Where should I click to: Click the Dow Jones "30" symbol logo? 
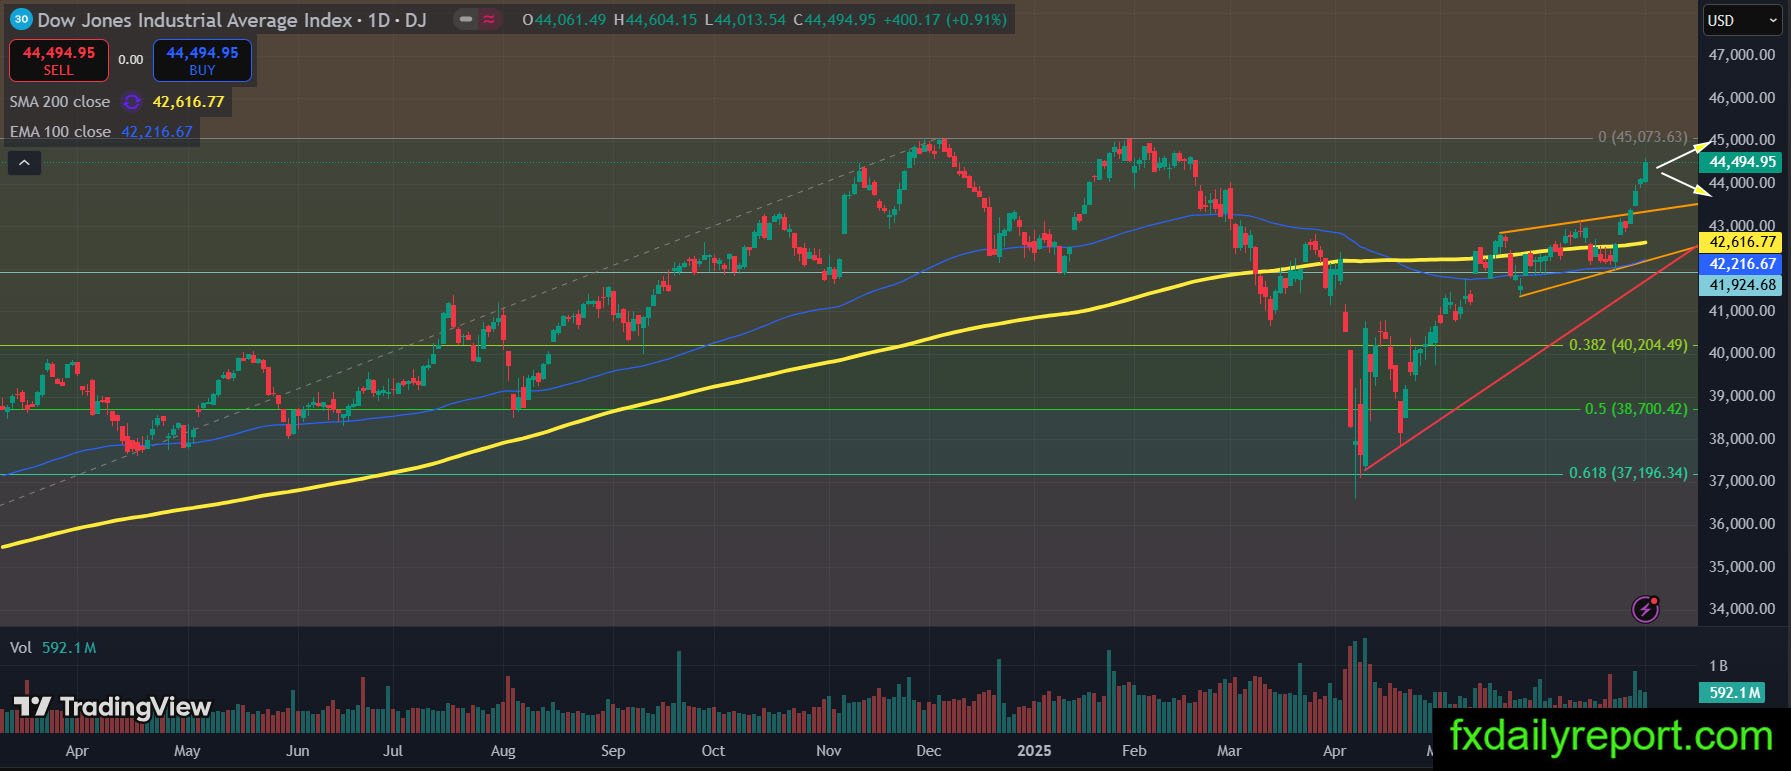click(20, 19)
